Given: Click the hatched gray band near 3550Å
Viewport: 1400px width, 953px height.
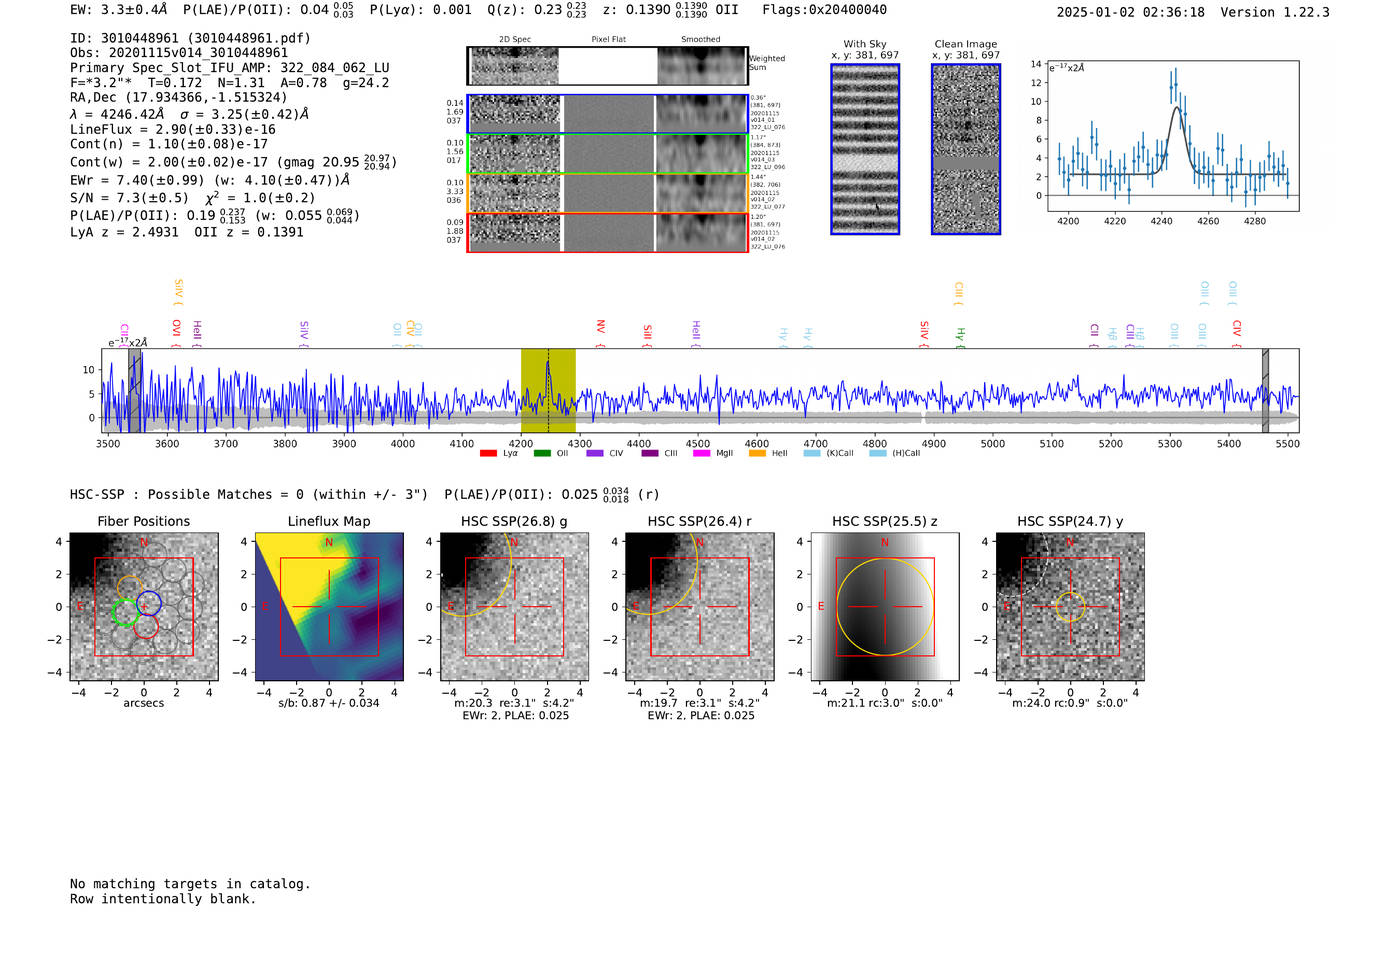Looking at the screenshot, I should (134, 391).
